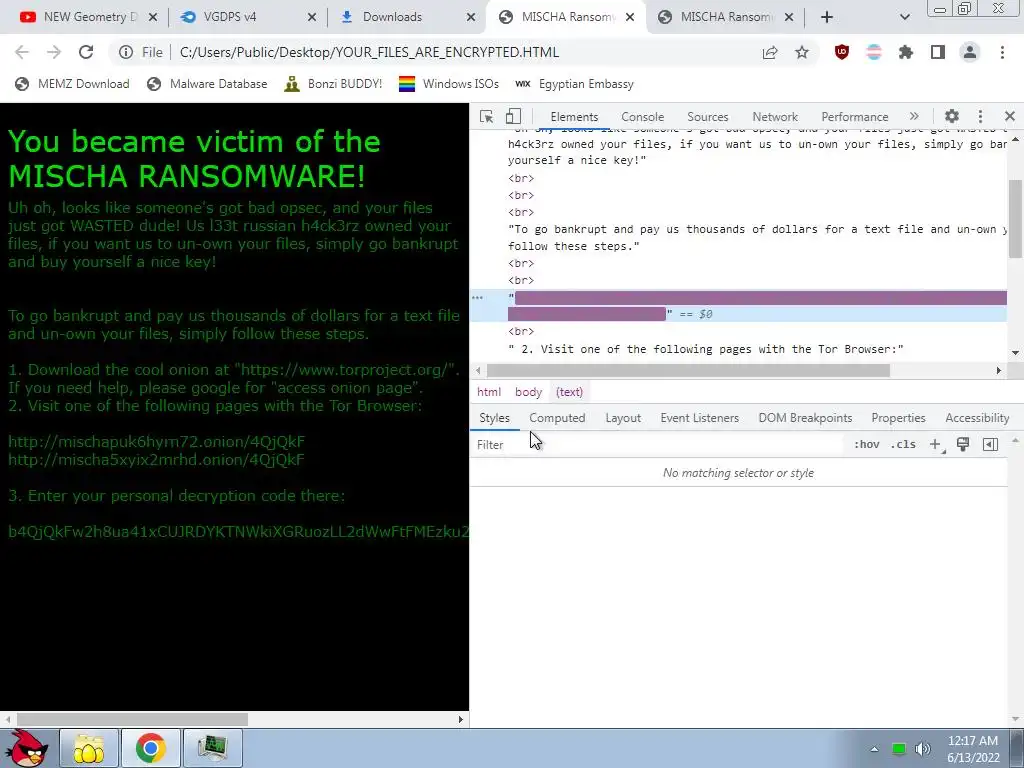
Task: Close the Downloads tab
Action: [471, 17]
